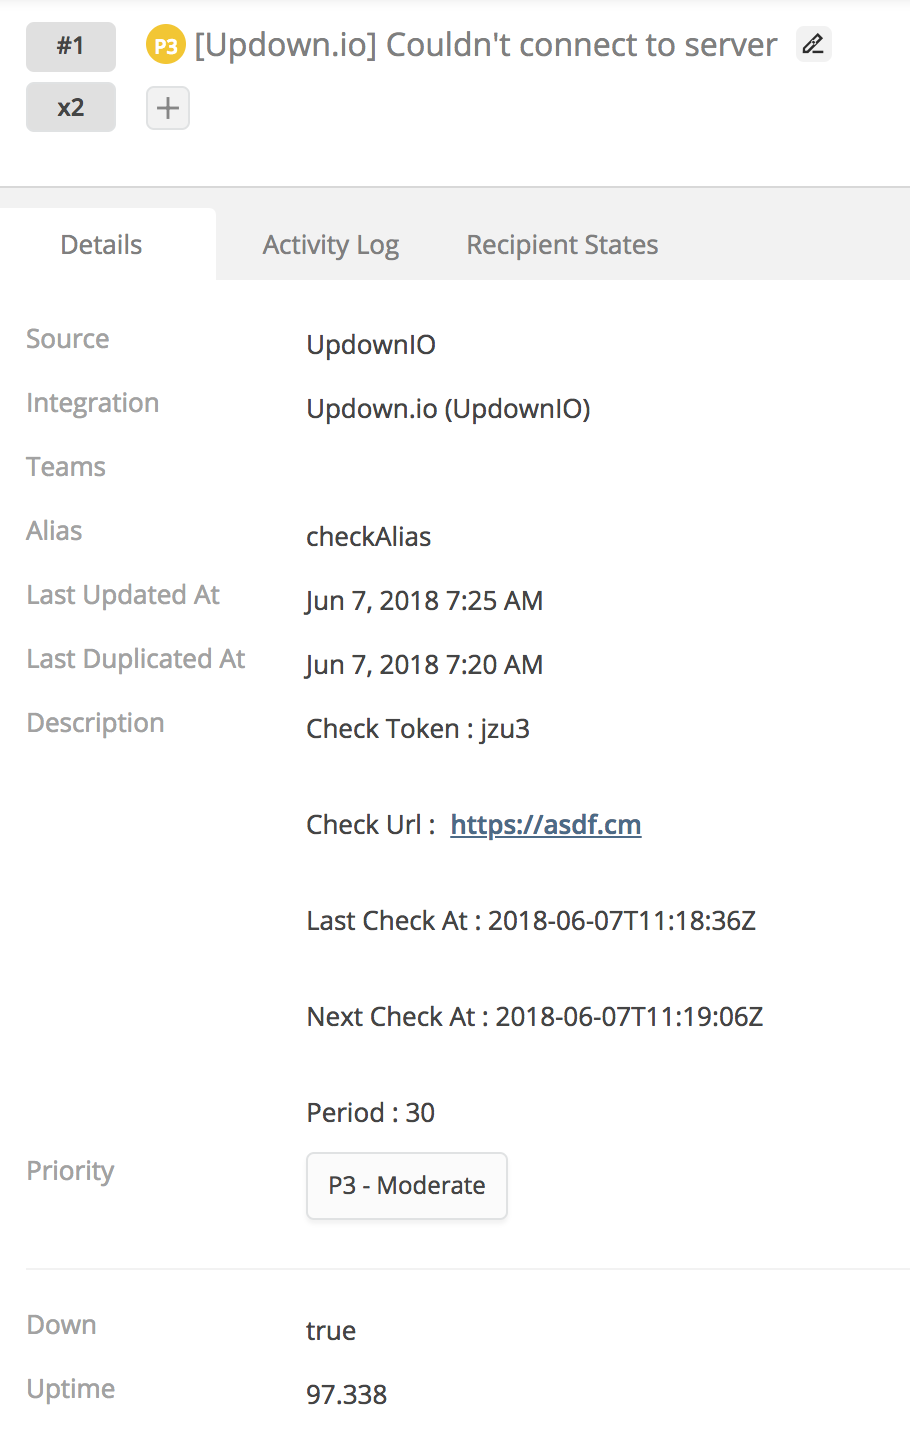This screenshot has height=1438, width=910.
Task: Click the plus icon to add tag
Action: coord(168,108)
